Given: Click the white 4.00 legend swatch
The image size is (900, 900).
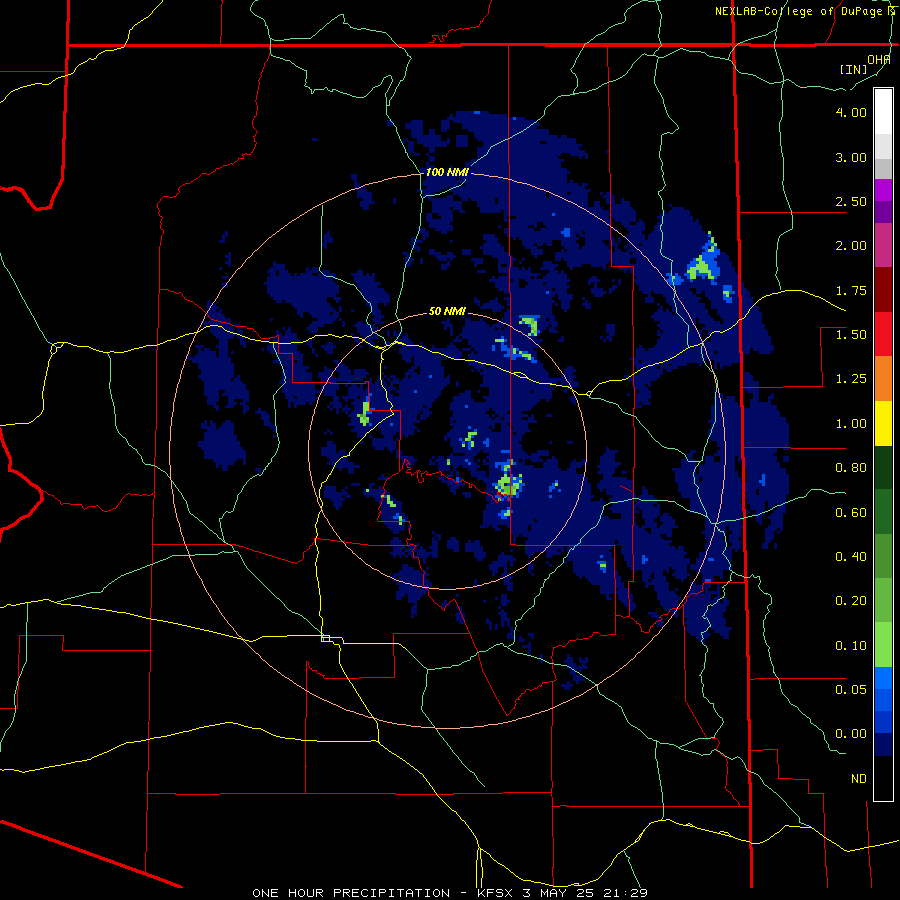Looking at the screenshot, I should [883, 112].
